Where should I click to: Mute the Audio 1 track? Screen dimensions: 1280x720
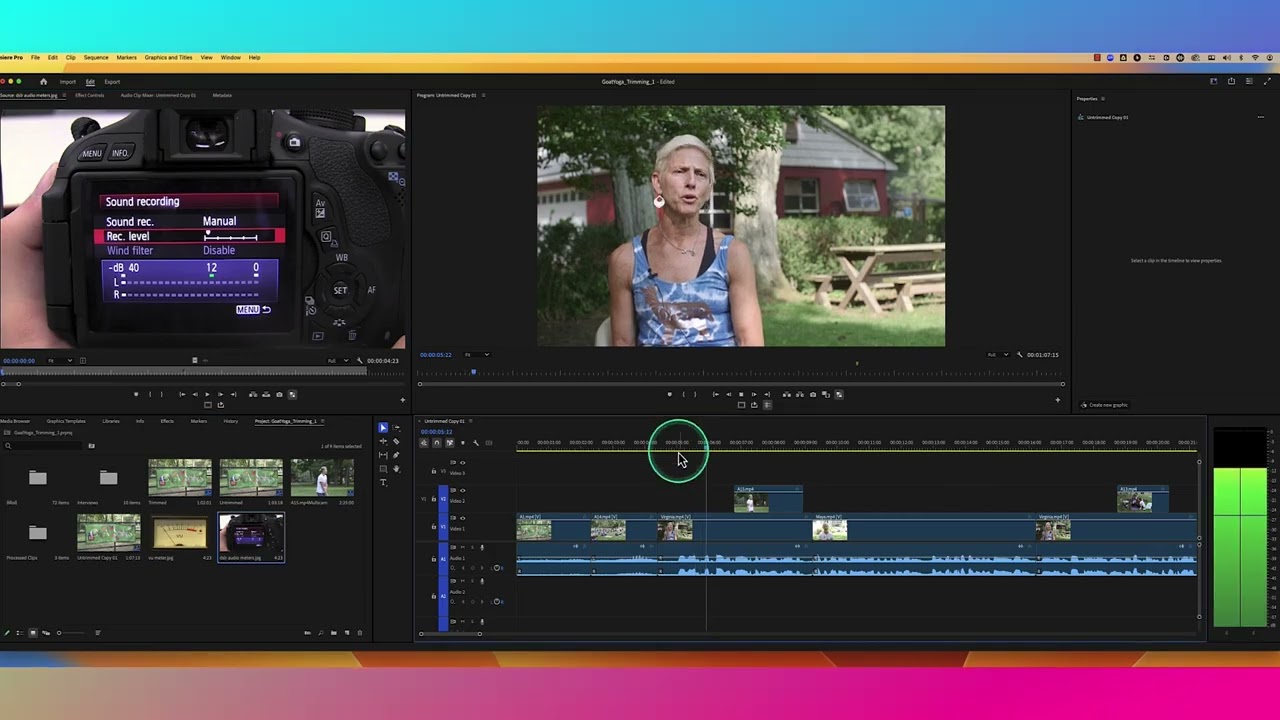point(463,547)
